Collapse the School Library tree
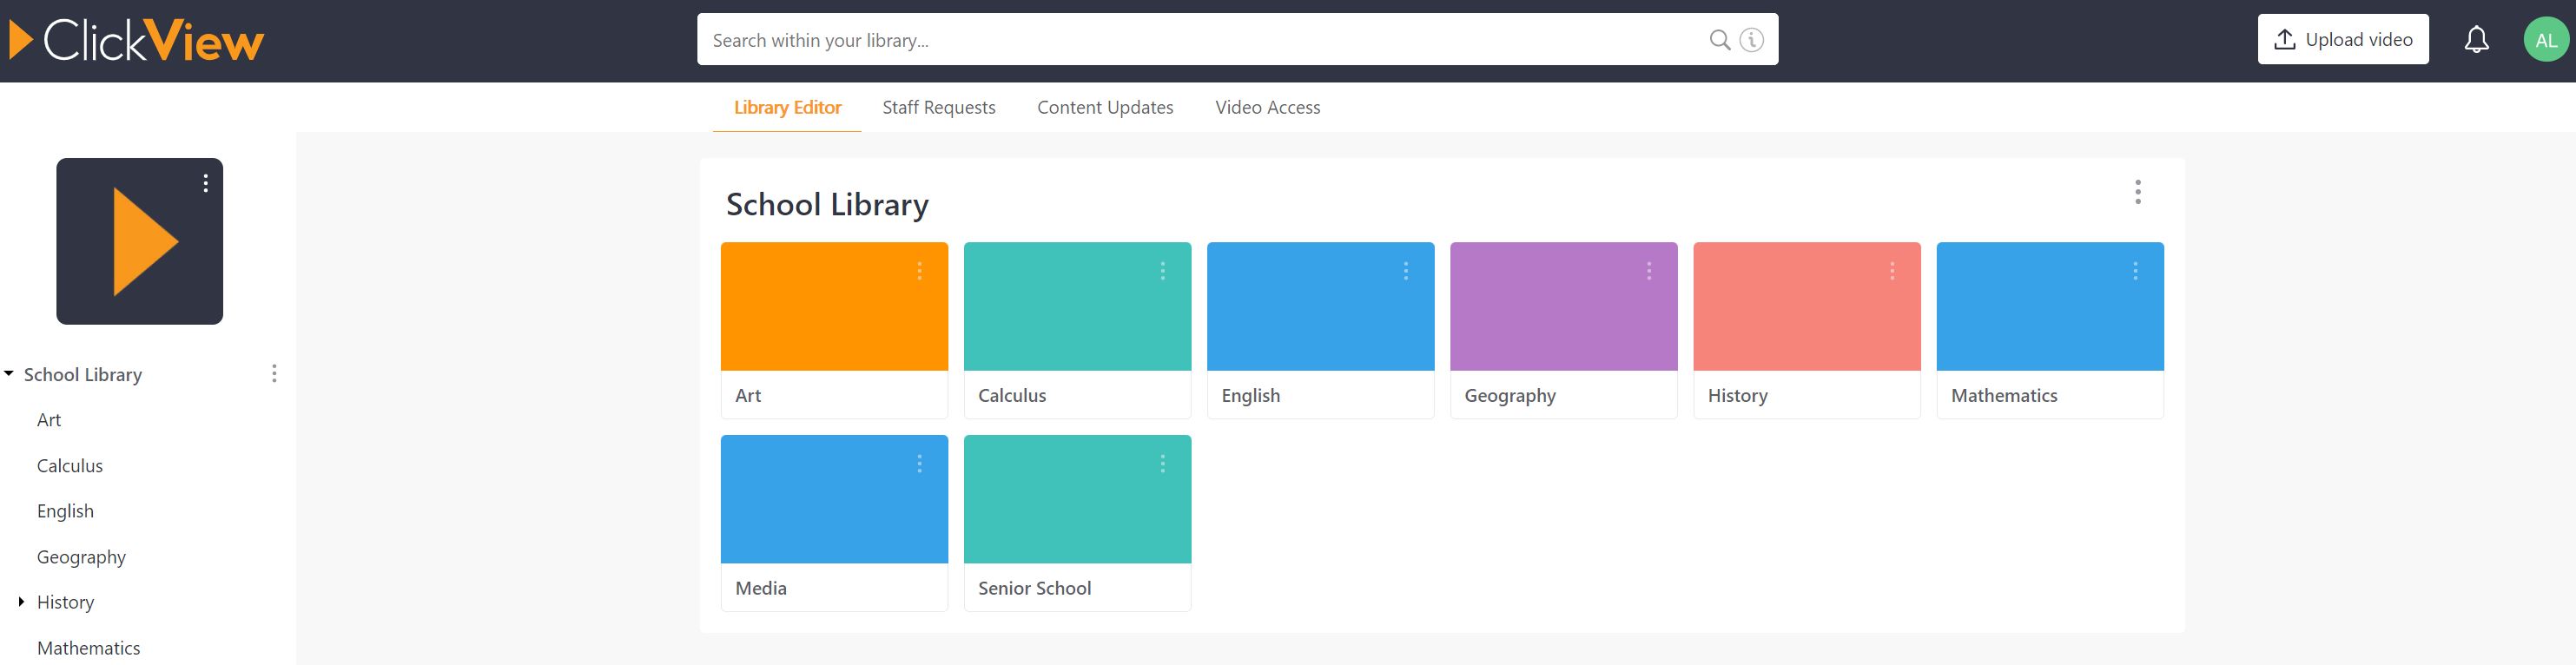The height and width of the screenshot is (665, 2576). [x=9, y=374]
